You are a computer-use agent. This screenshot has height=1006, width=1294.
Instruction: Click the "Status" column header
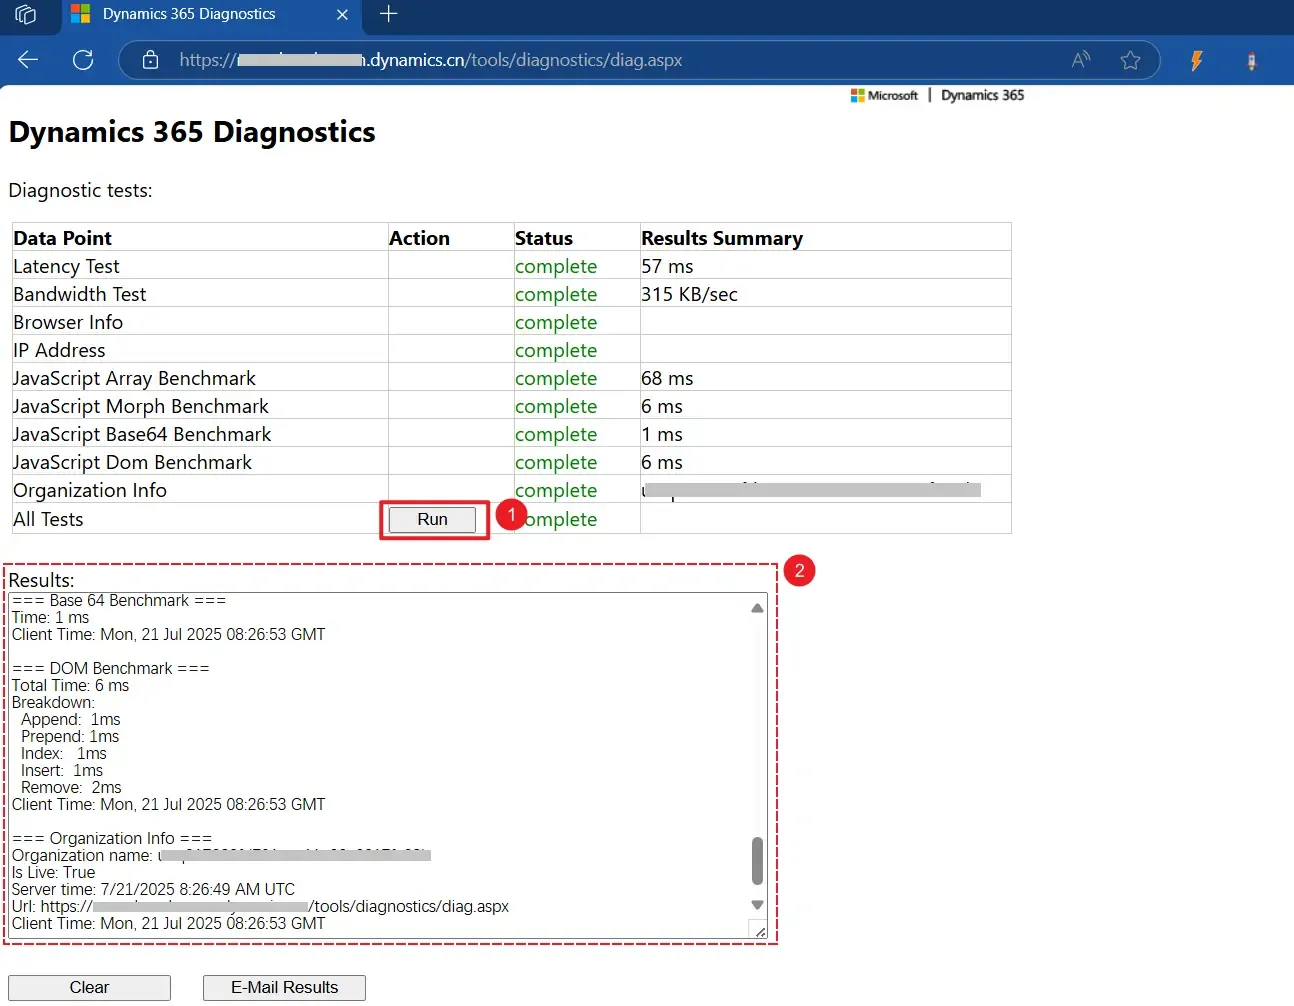tap(544, 238)
